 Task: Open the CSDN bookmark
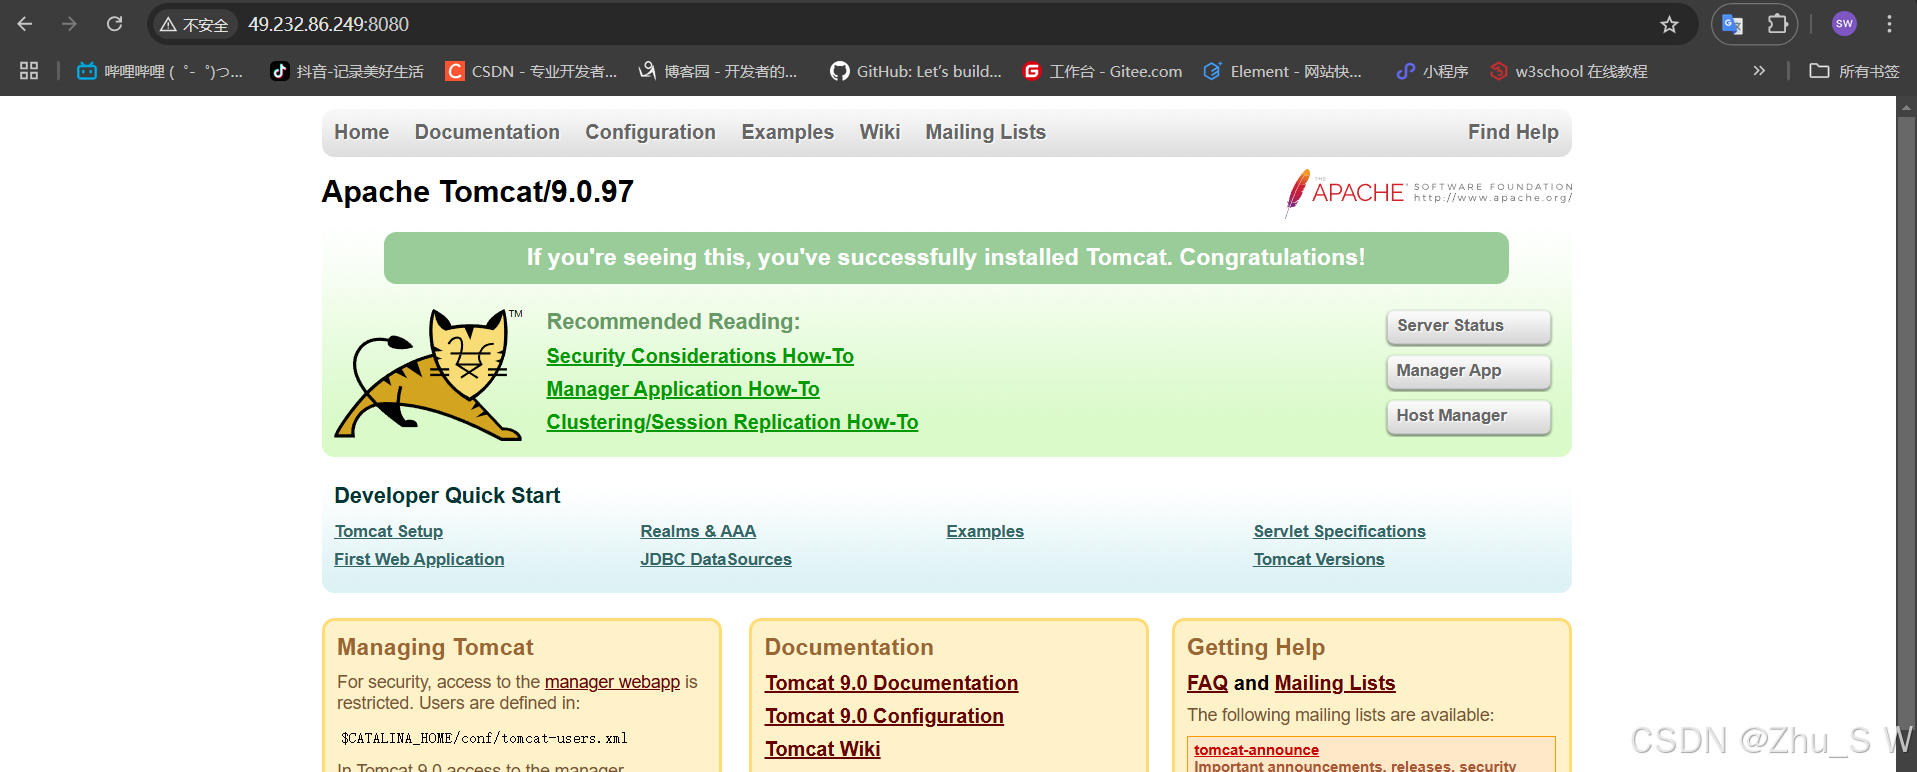pos(531,71)
